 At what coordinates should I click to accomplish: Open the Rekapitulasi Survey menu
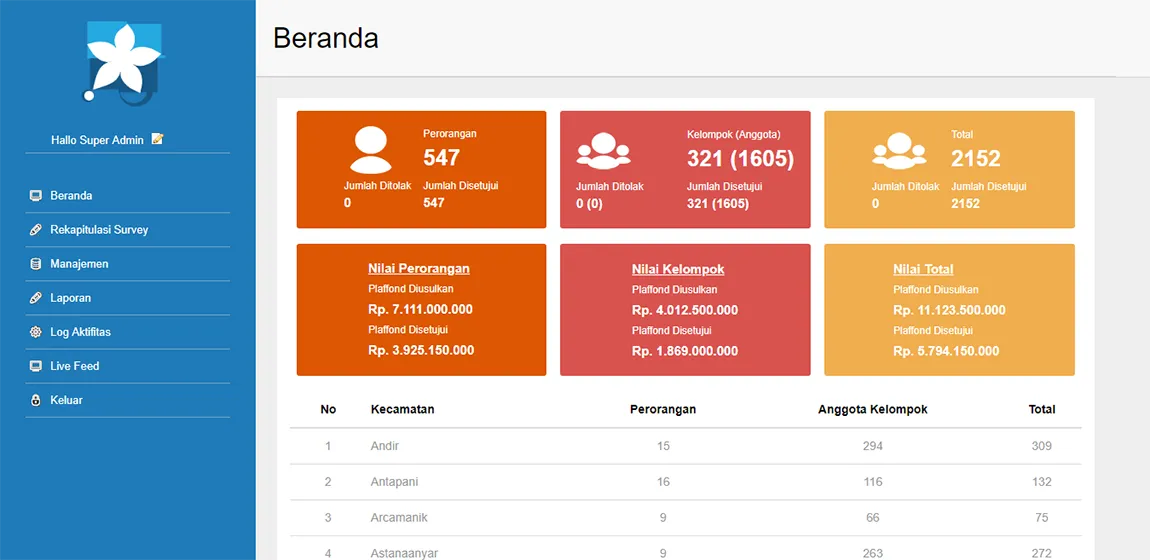coord(99,229)
